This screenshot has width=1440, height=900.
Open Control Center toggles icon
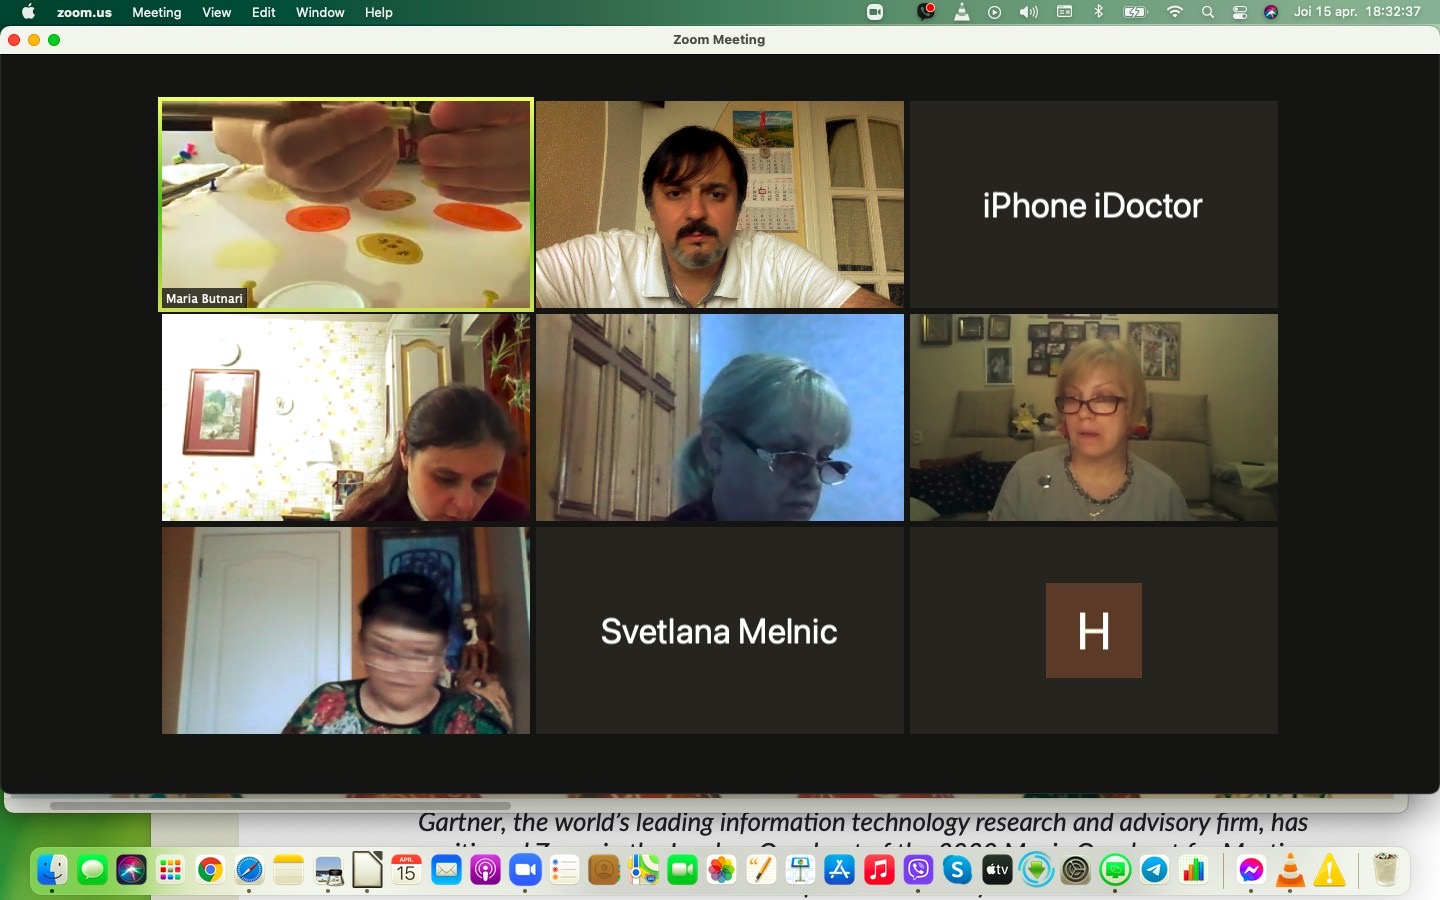click(x=1240, y=12)
